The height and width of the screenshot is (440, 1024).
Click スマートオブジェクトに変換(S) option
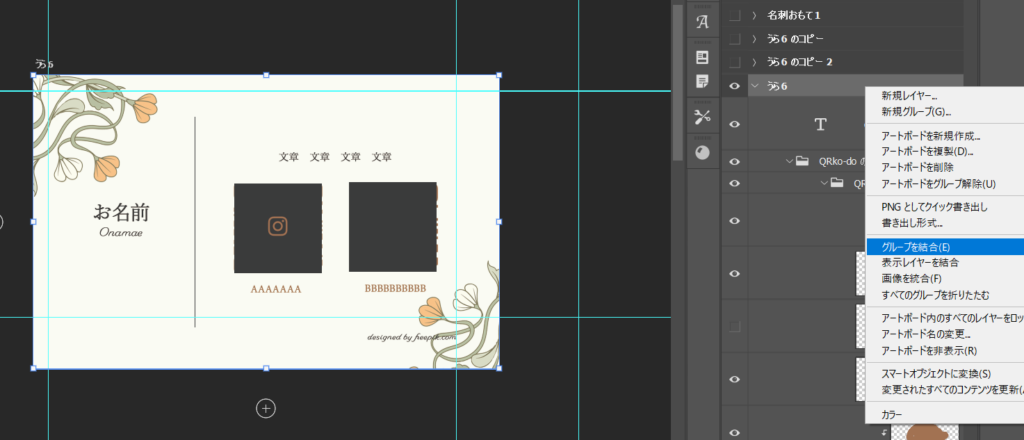point(935,373)
